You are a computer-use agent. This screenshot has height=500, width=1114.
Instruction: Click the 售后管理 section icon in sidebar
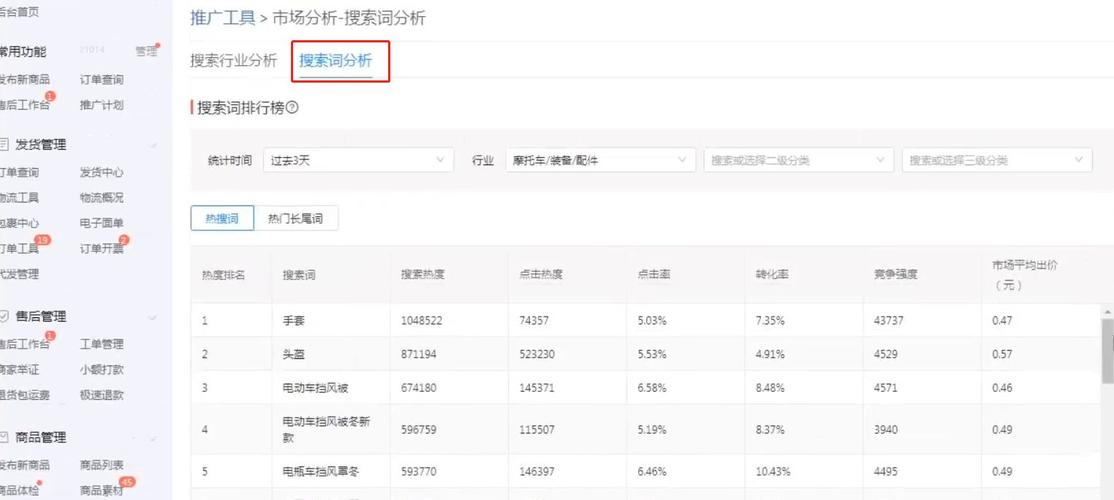(x=4, y=317)
